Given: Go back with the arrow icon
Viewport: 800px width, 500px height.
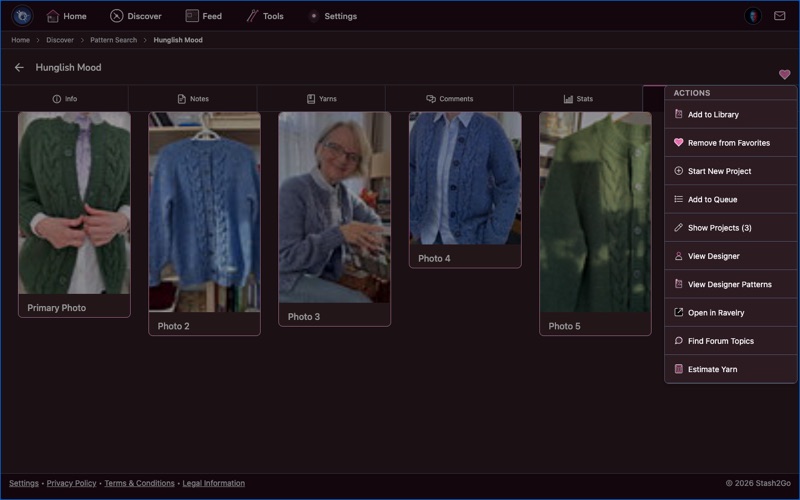Looking at the screenshot, I should coord(19,67).
